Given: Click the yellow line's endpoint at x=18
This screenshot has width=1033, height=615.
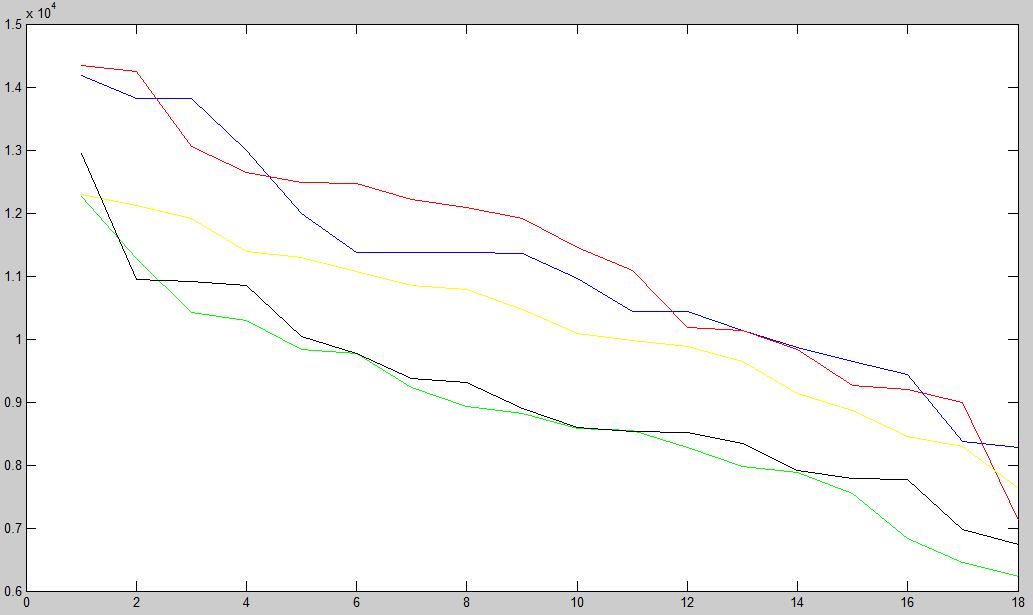Looking at the screenshot, I should point(1017,486).
